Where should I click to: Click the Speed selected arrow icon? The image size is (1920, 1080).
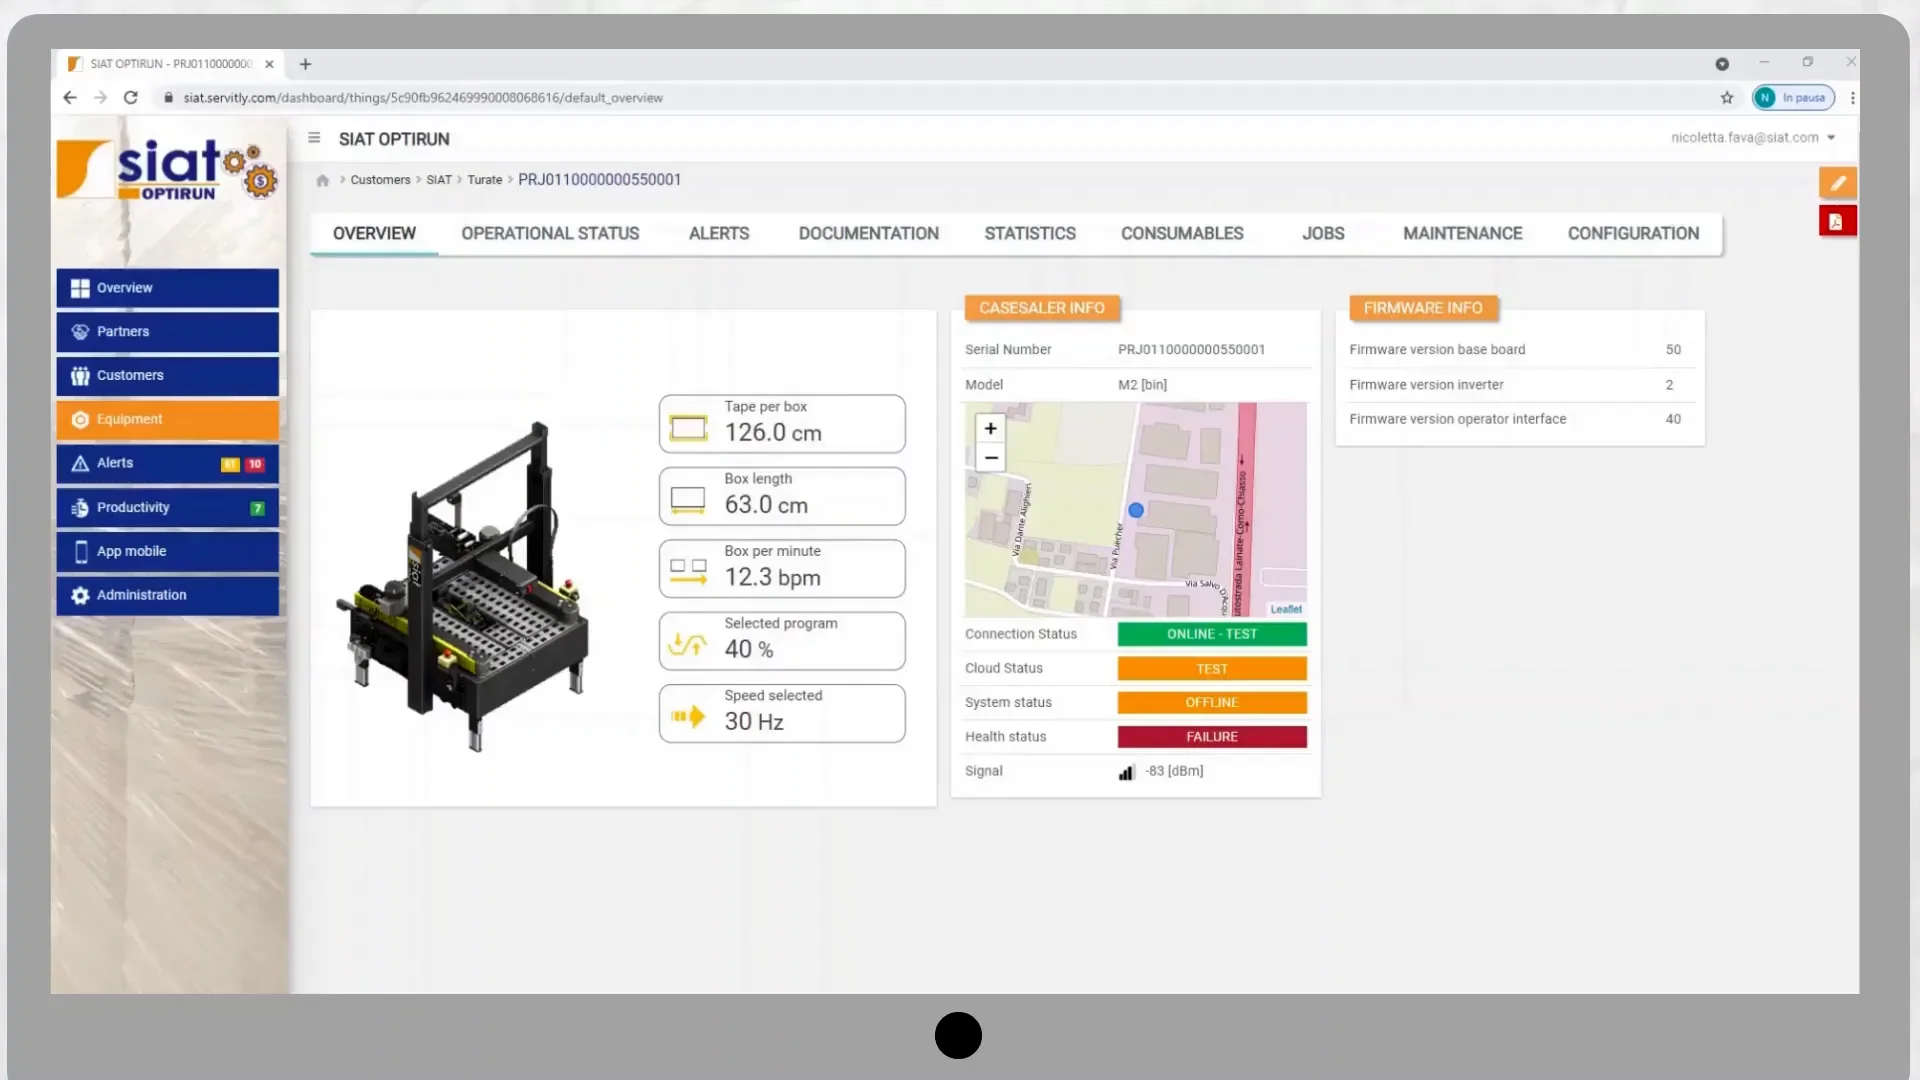688,716
